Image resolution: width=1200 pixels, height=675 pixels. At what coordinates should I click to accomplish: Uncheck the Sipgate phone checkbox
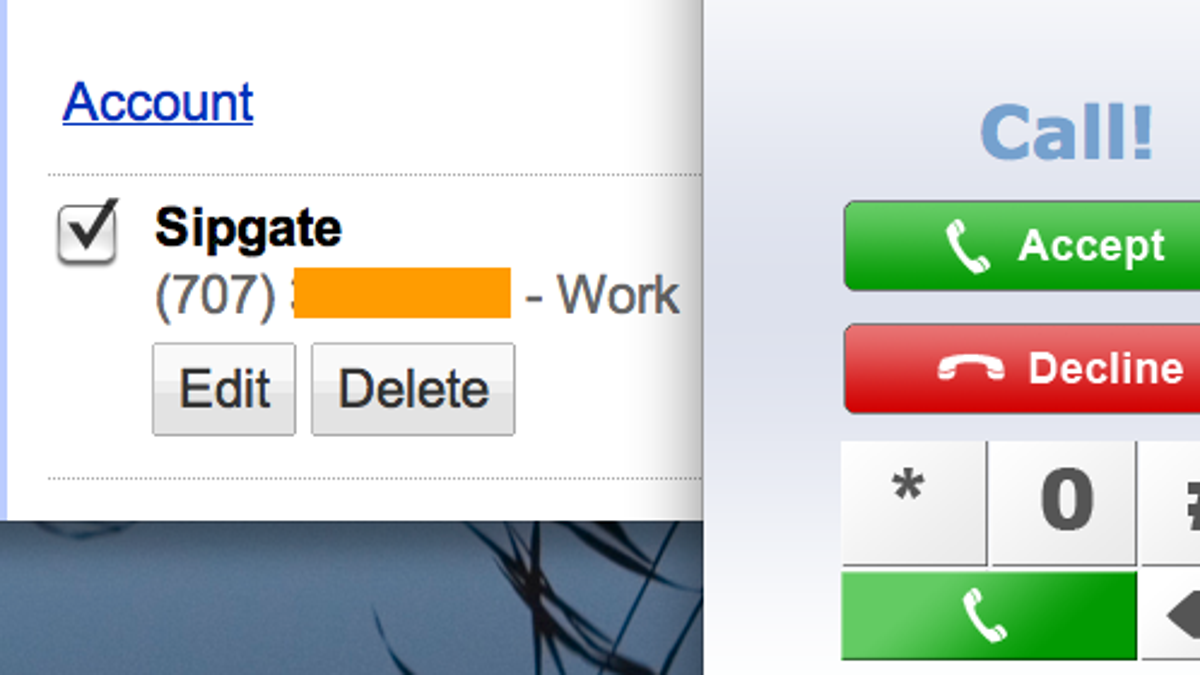point(87,232)
